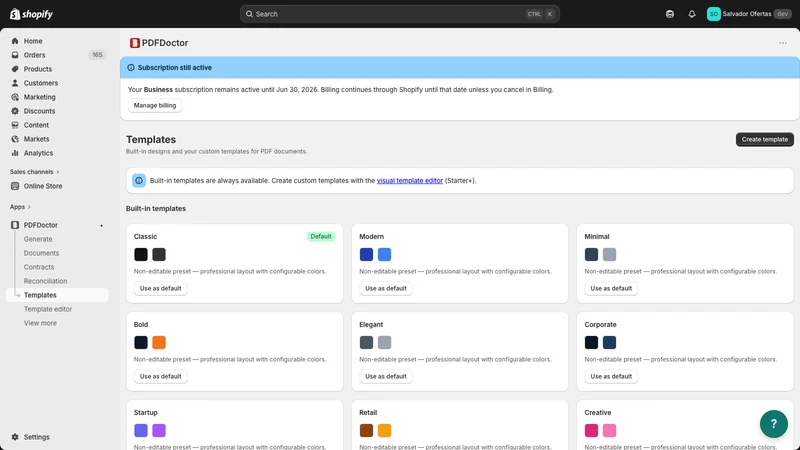The width and height of the screenshot is (800, 450).
Task: Use the Modern template as default
Action: 386,288
